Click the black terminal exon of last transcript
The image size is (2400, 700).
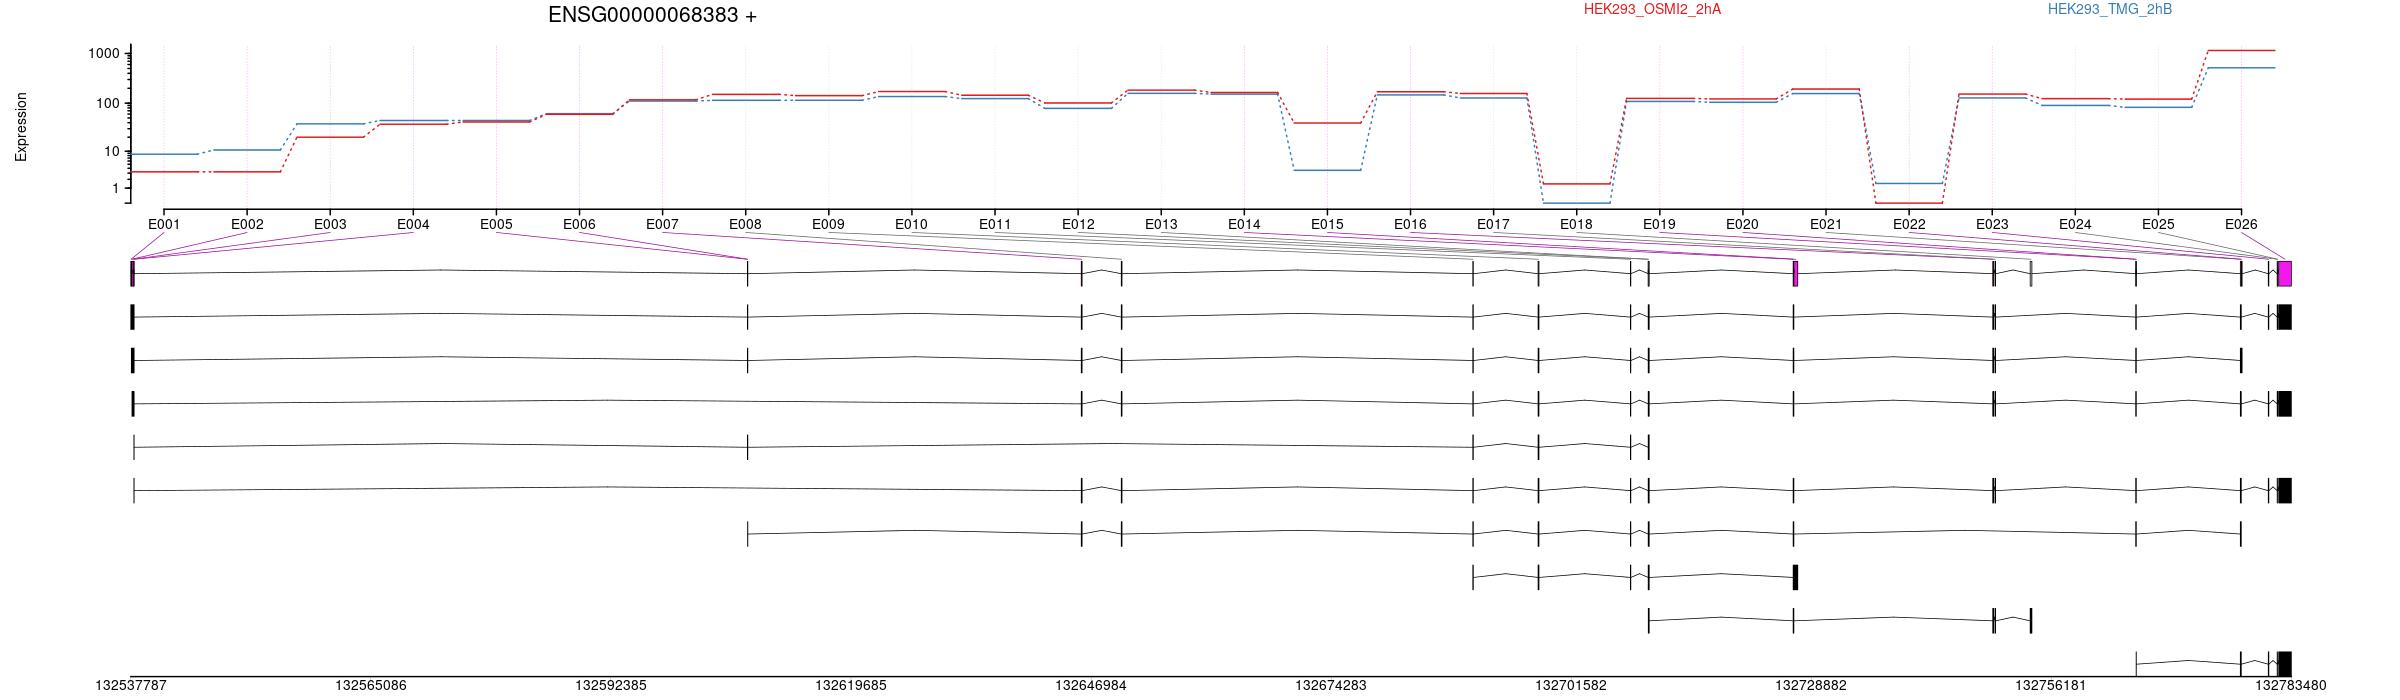pyautogui.click(x=2285, y=664)
